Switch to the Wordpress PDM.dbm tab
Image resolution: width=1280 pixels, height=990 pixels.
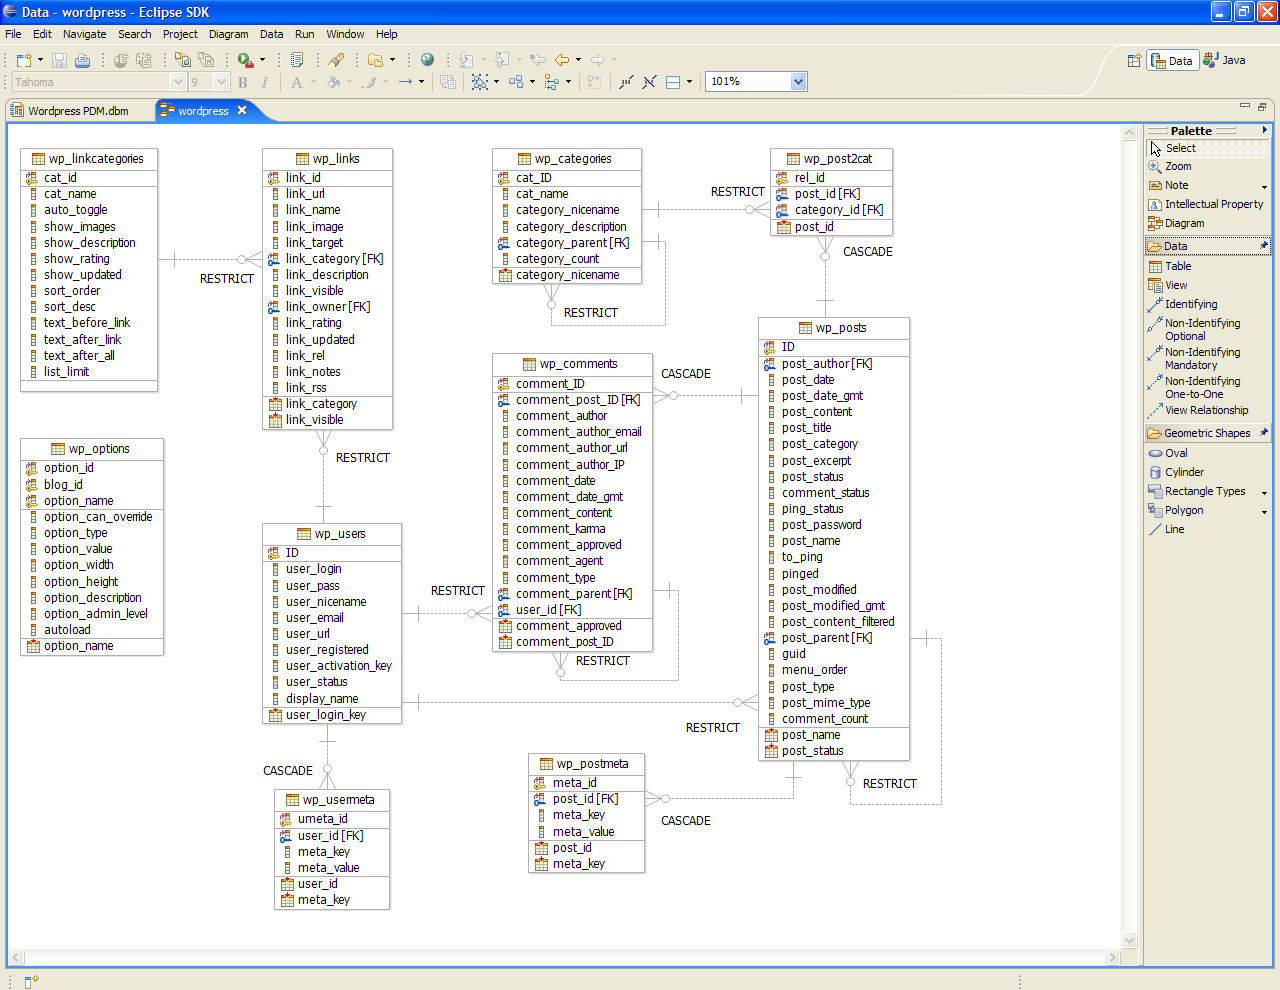tap(70, 111)
